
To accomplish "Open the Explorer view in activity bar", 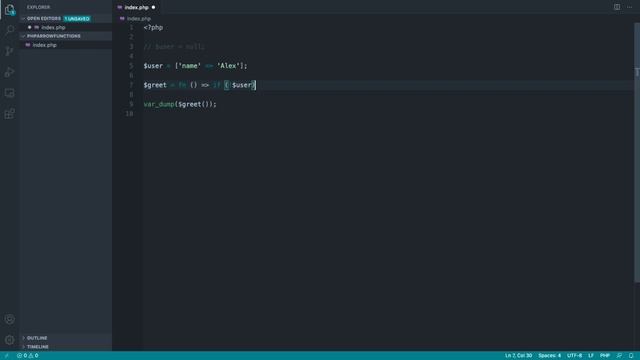I will pos(9,10).
